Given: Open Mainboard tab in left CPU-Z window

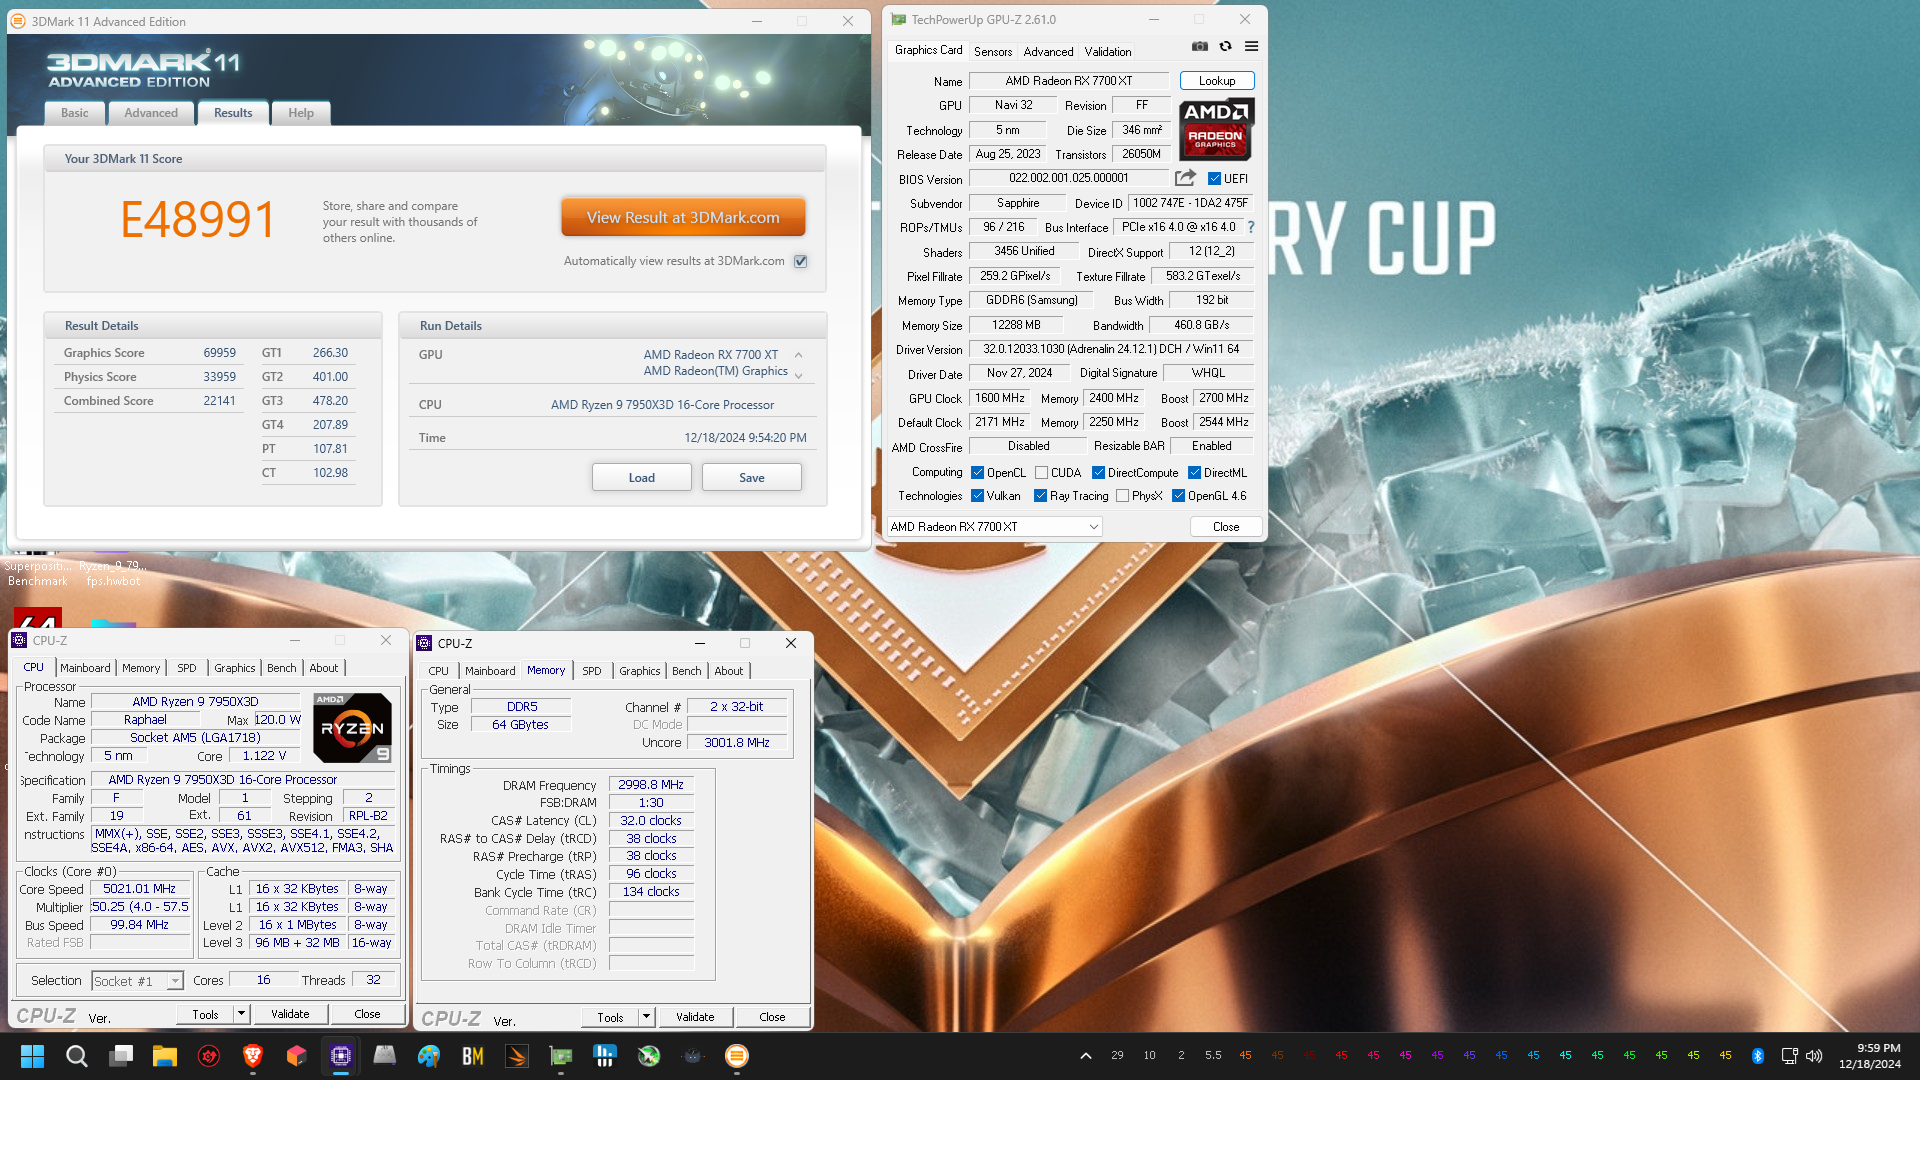Looking at the screenshot, I should point(85,668).
